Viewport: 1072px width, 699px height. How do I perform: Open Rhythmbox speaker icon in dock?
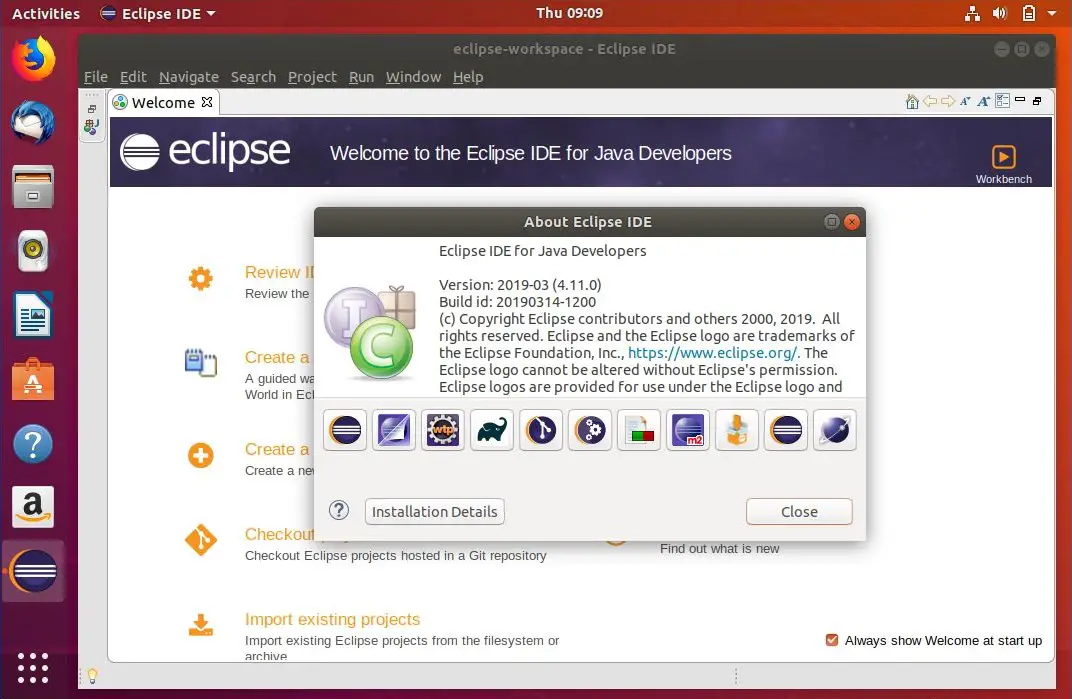pyautogui.click(x=33, y=251)
